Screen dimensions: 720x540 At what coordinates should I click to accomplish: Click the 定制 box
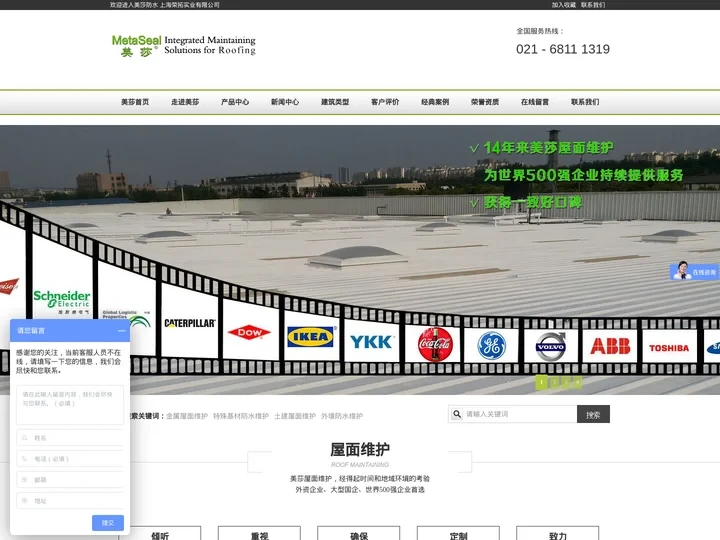pos(458,533)
